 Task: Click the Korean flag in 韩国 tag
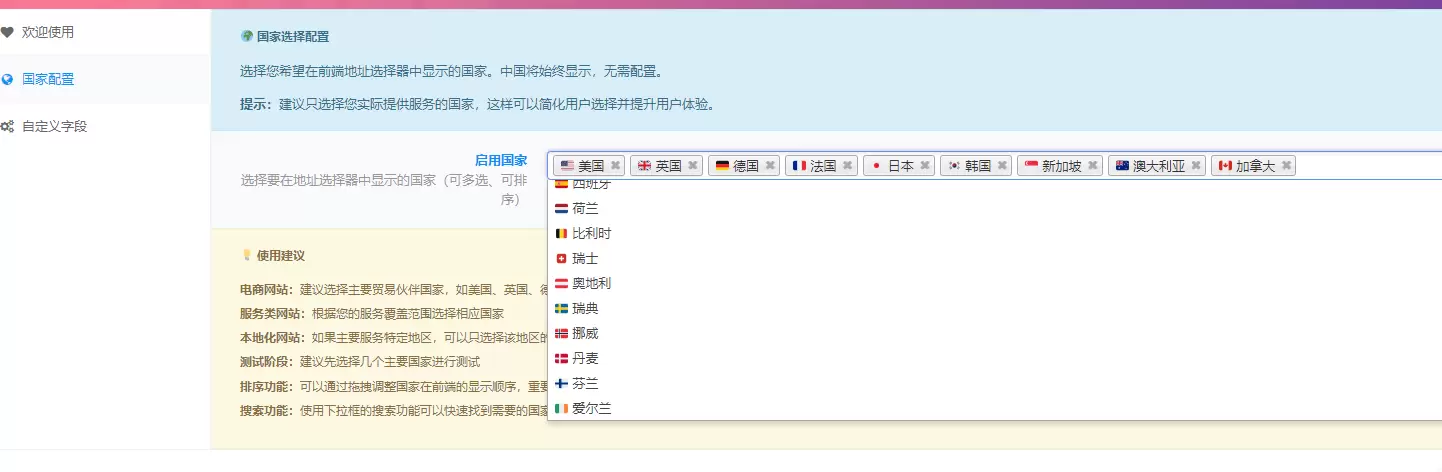[x=954, y=166]
